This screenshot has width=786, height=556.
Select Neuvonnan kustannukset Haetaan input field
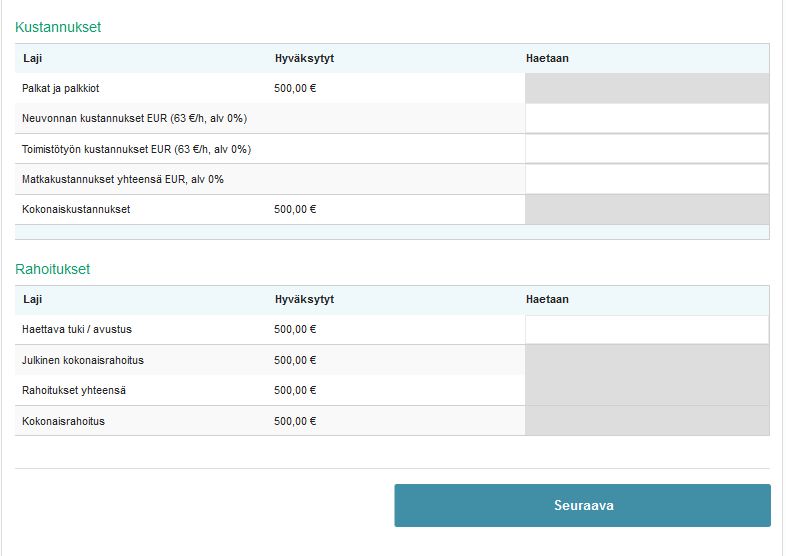[647, 118]
